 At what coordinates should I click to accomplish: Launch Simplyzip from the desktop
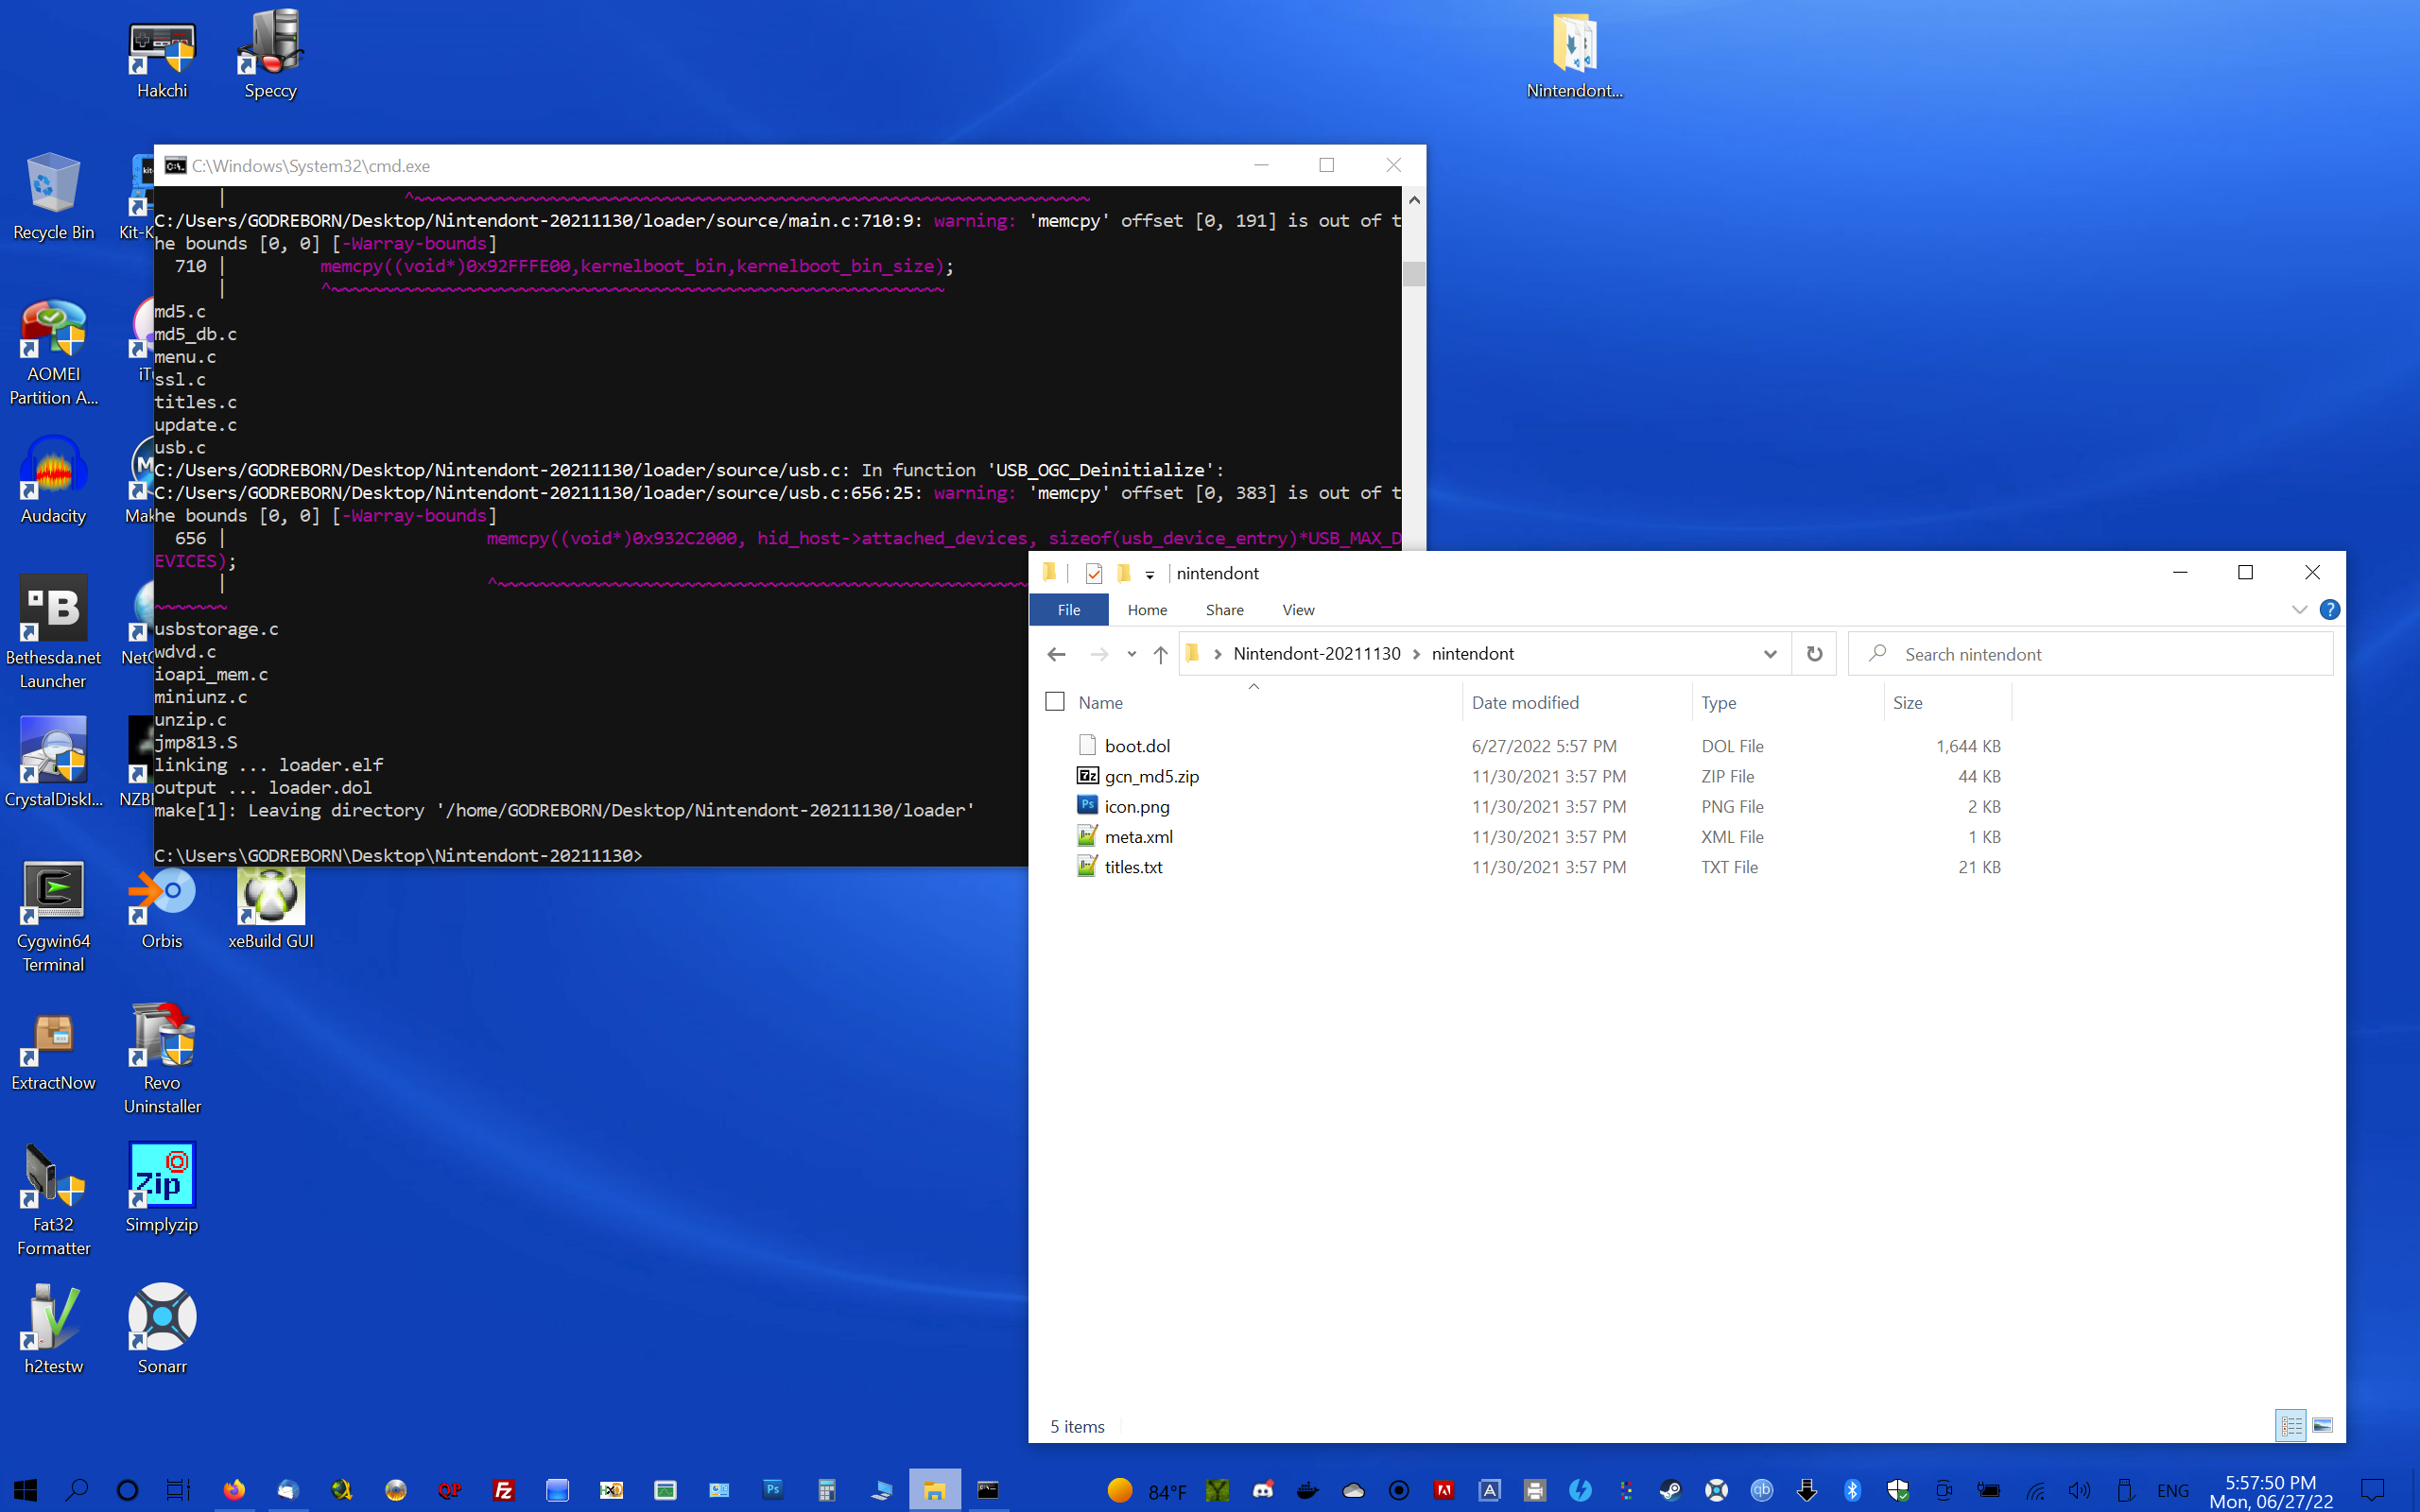[162, 1190]
